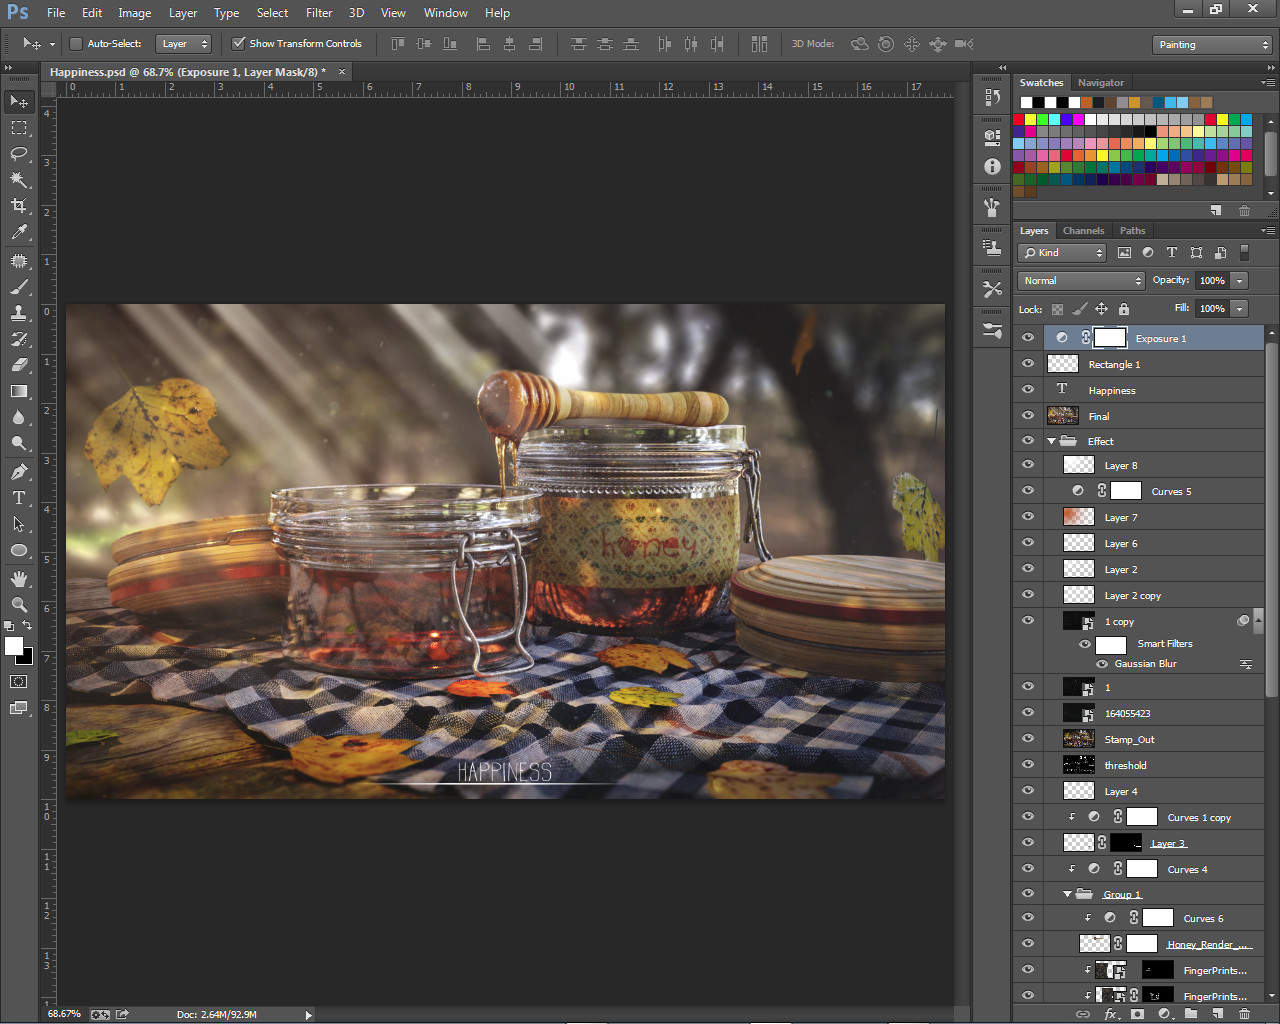Image resolution: width=1280 pixels, height=1024 pixels.
Task: Open the Fill slider dropdown arrow
Action: pos(1240,309)
